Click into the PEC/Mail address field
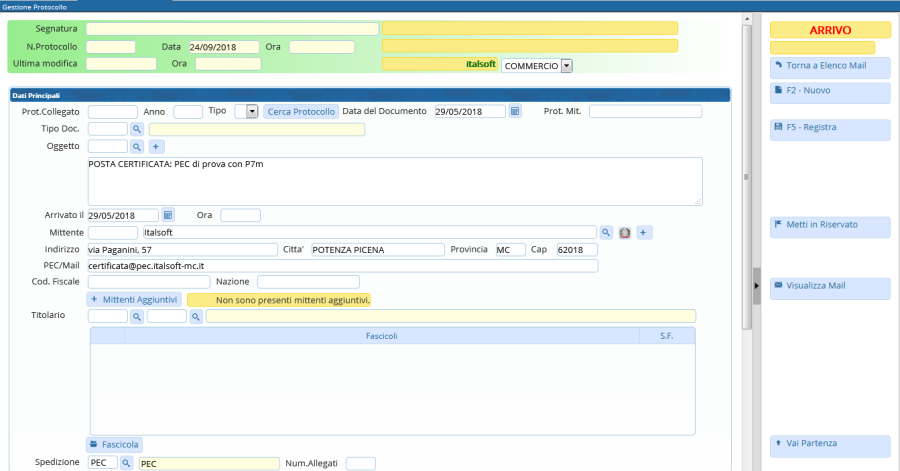Image resolution: width=900 pixels, height=471 pixels. (342, 266)
